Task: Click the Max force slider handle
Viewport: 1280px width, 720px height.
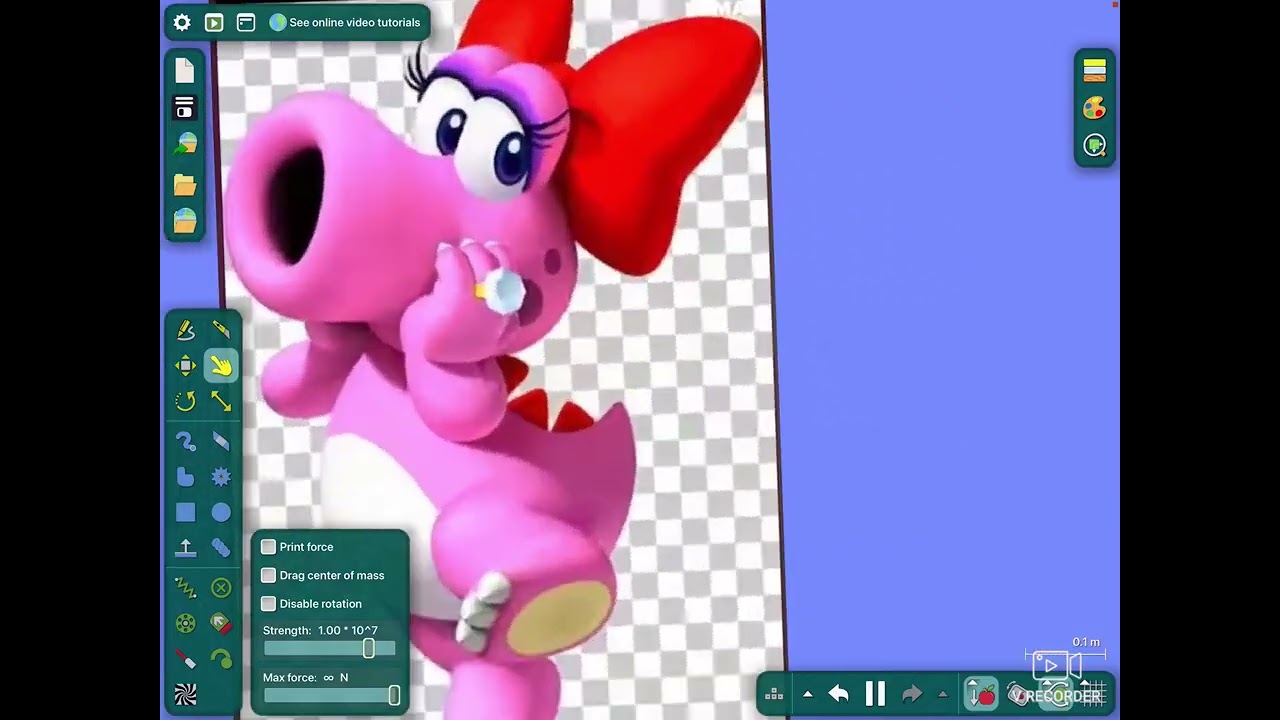Action: pos(394,695)
